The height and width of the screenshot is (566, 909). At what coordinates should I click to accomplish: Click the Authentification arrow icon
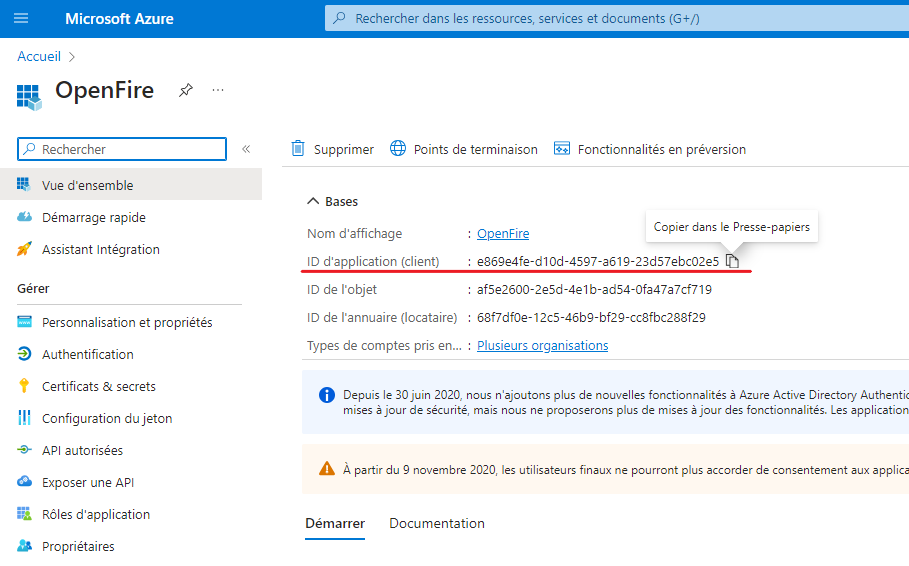24,354
